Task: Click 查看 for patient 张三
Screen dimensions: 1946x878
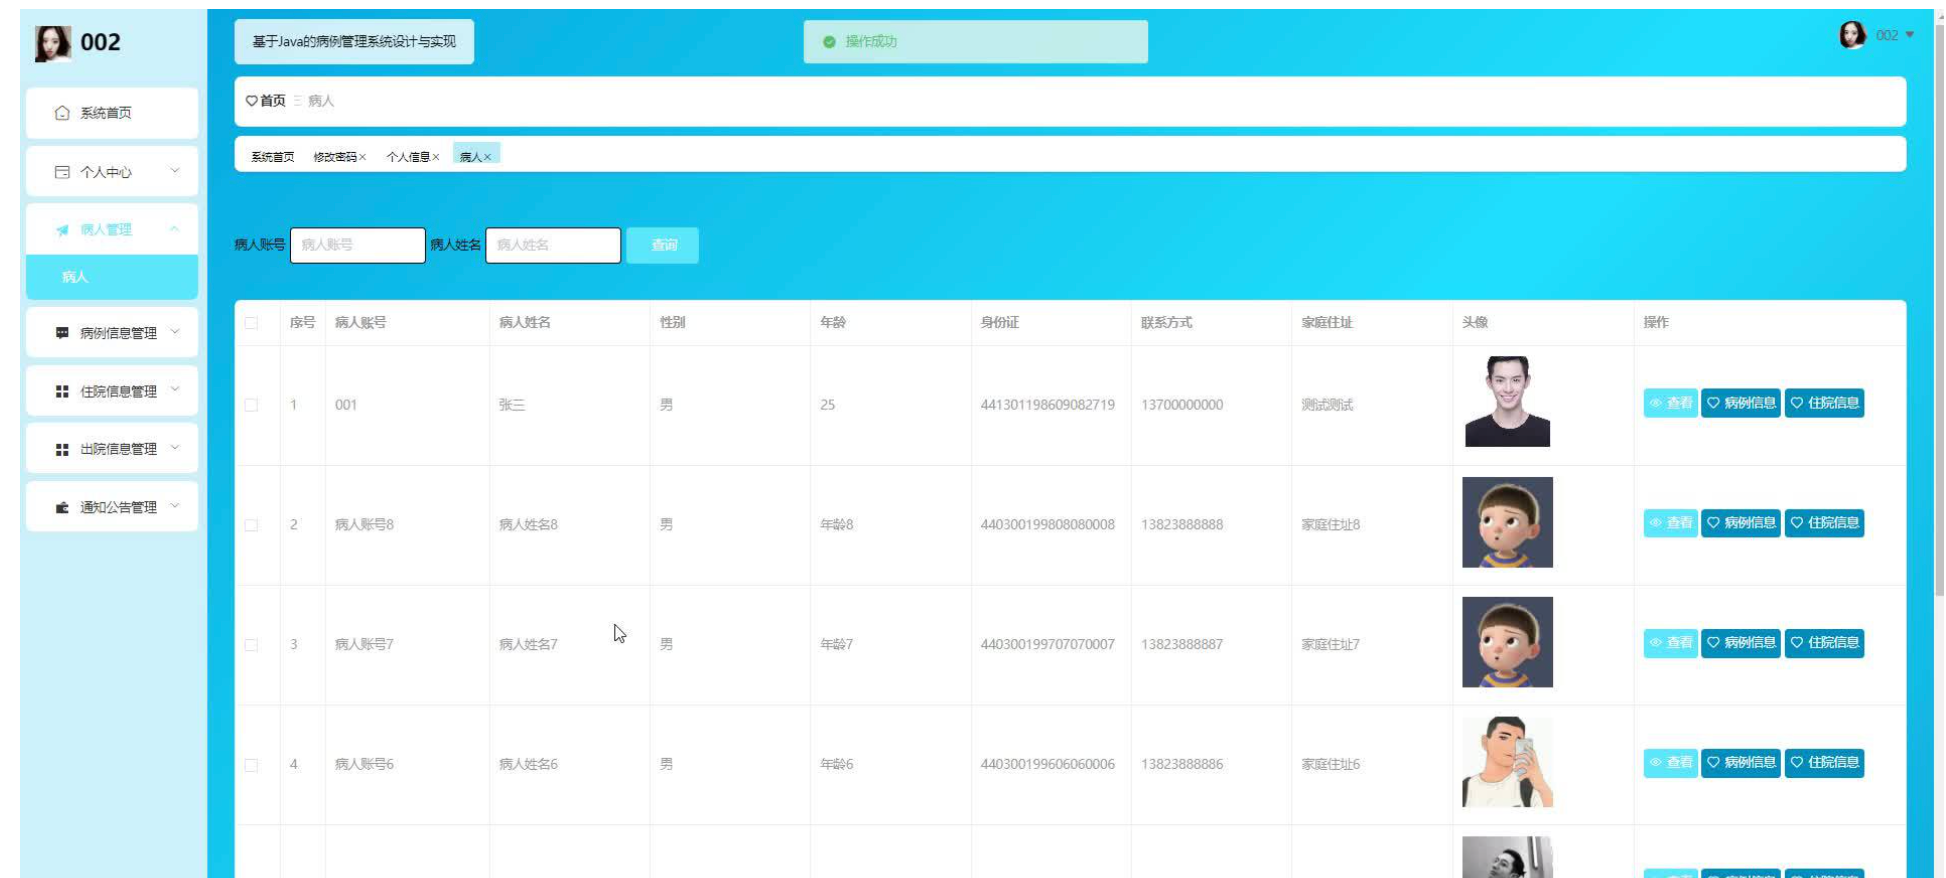Action: tap(1670, 403)
